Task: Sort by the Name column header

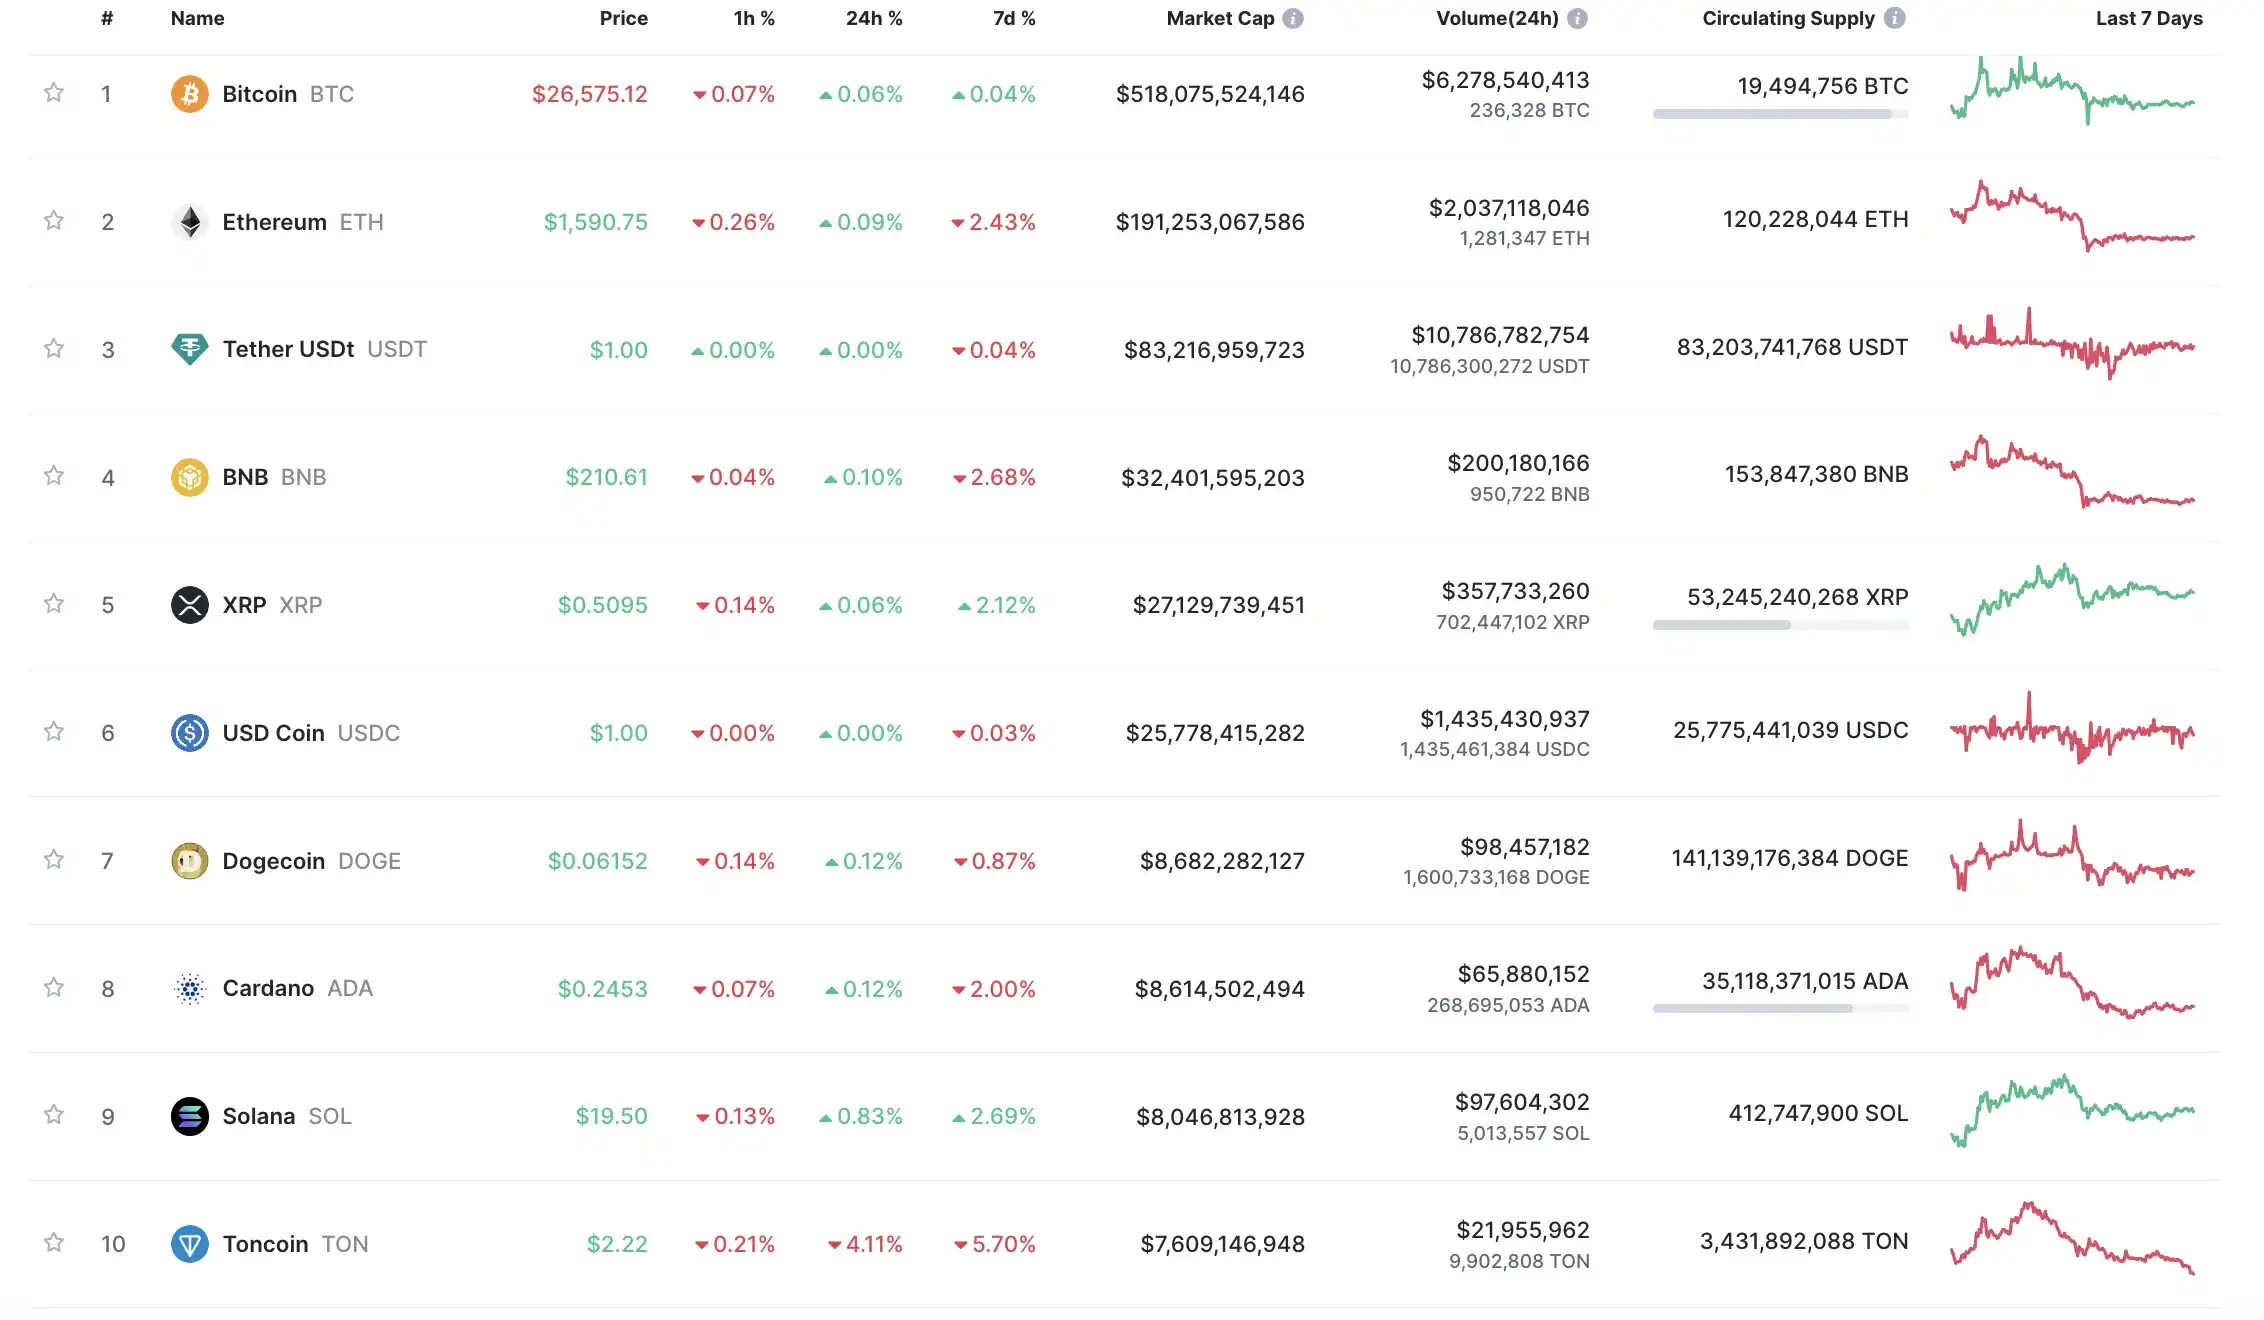Action: pos(197,18)
